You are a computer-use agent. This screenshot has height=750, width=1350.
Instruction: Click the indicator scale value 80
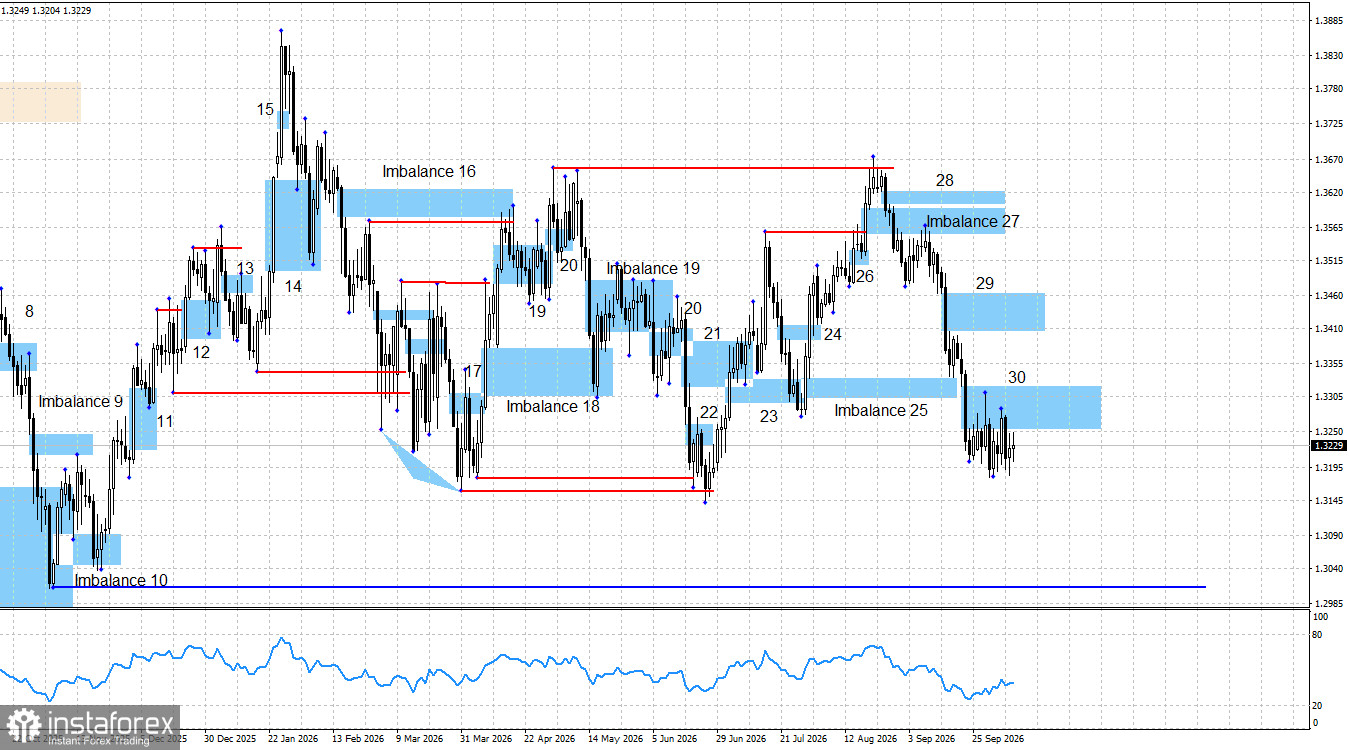pyautogui.click(x=1317, y=634)
